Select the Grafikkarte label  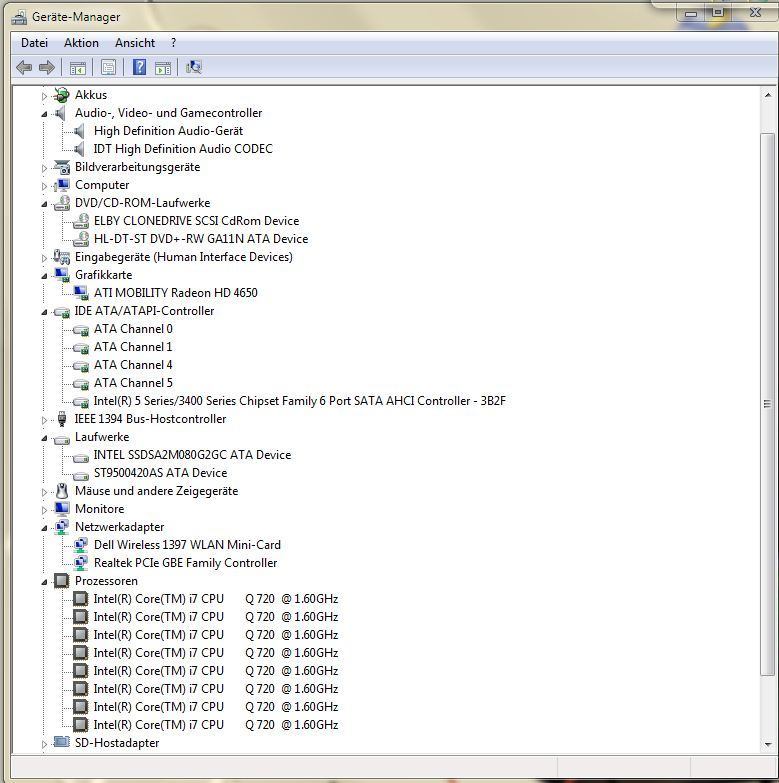click(x=103, y=275)
